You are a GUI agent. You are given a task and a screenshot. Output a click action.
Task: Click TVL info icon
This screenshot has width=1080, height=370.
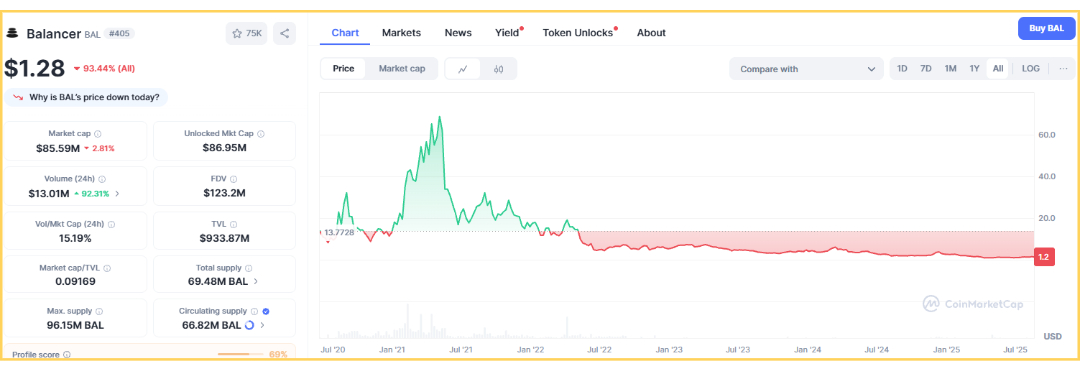233,224
